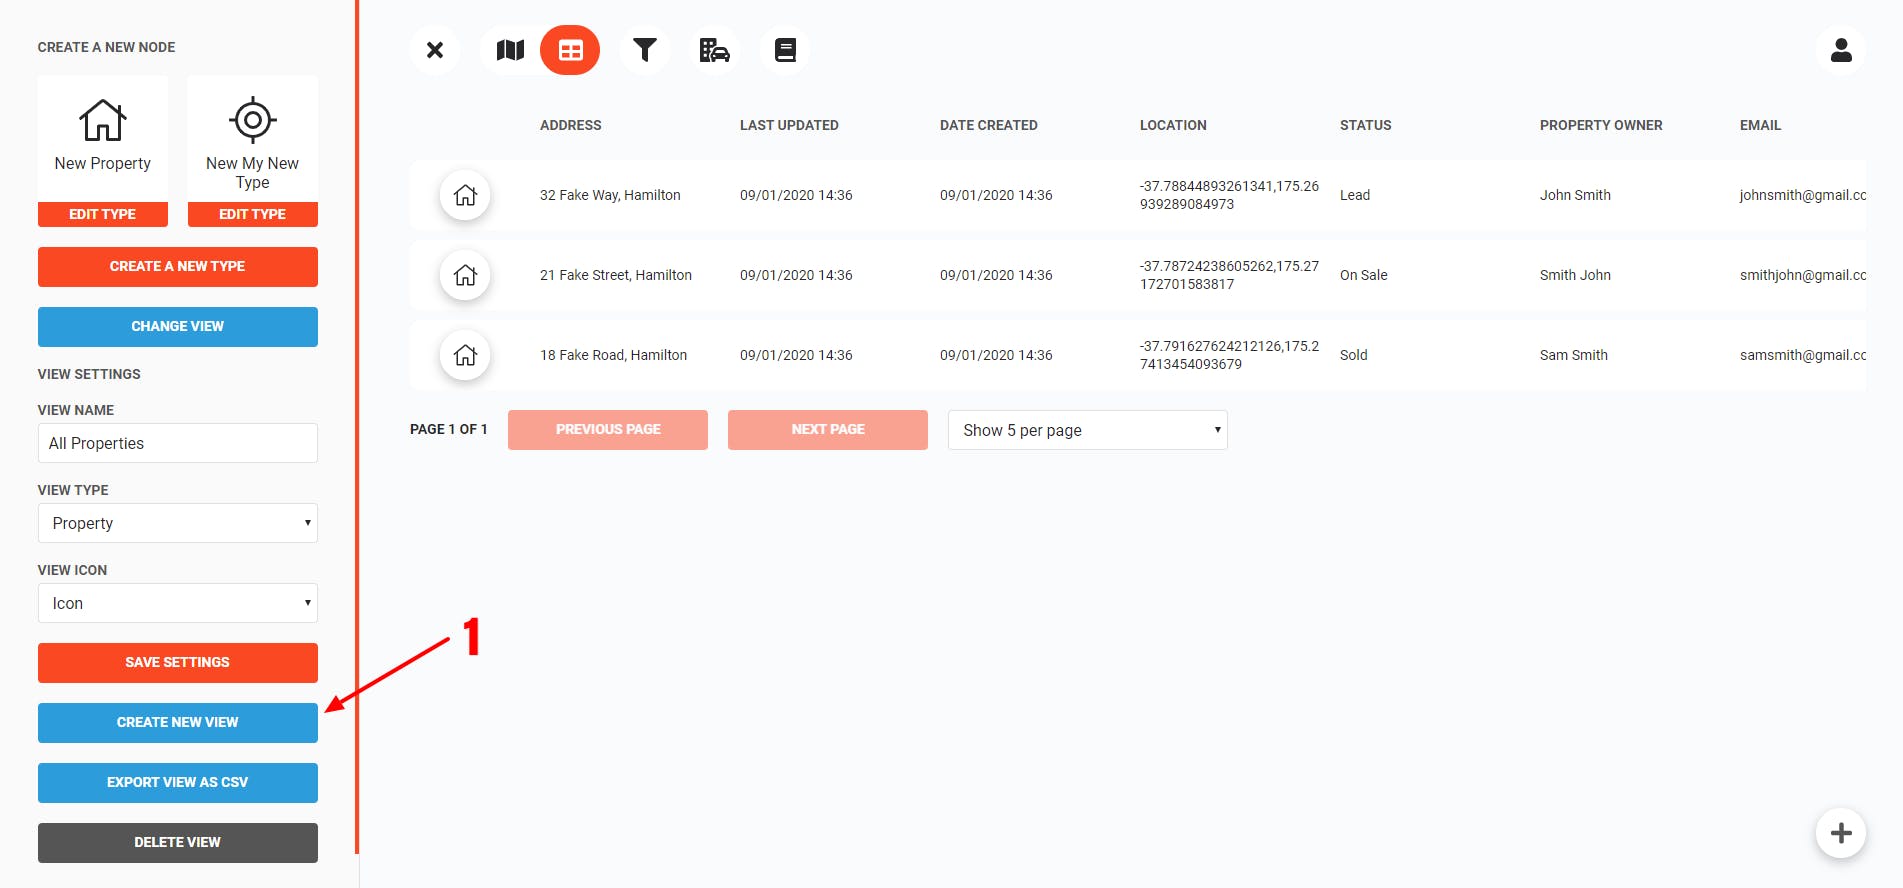Sort by Address column header
The width and height of the screenshot is (1903, 888).
coord(571,125)
